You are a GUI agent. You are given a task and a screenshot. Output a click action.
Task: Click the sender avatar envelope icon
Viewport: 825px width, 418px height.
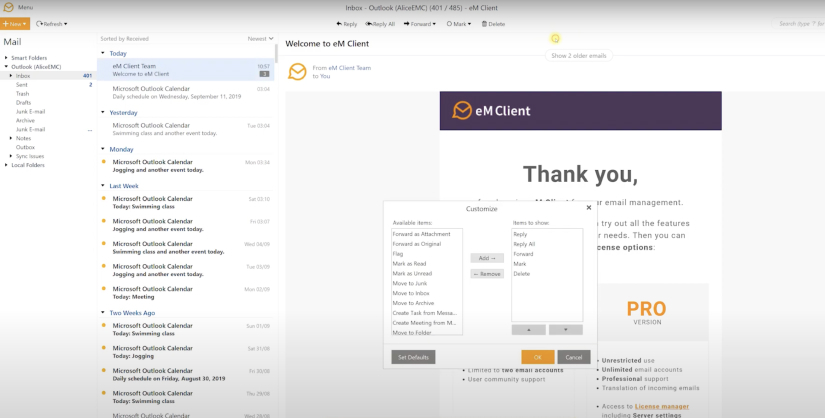(297, 72)
